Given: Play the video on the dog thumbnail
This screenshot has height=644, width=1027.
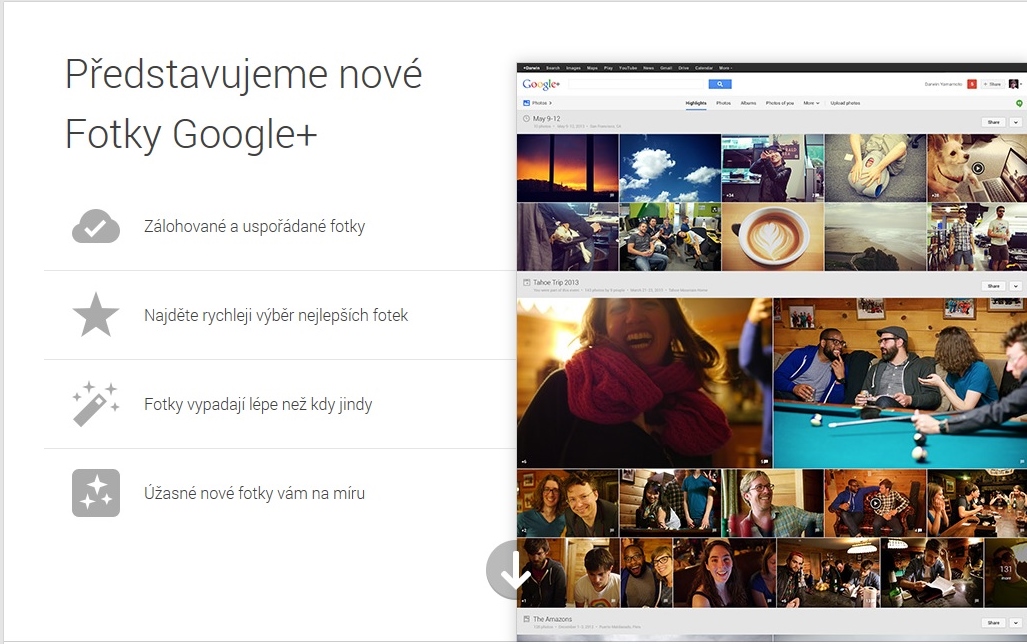Looking at the screenshot, I should pos(977,168).
